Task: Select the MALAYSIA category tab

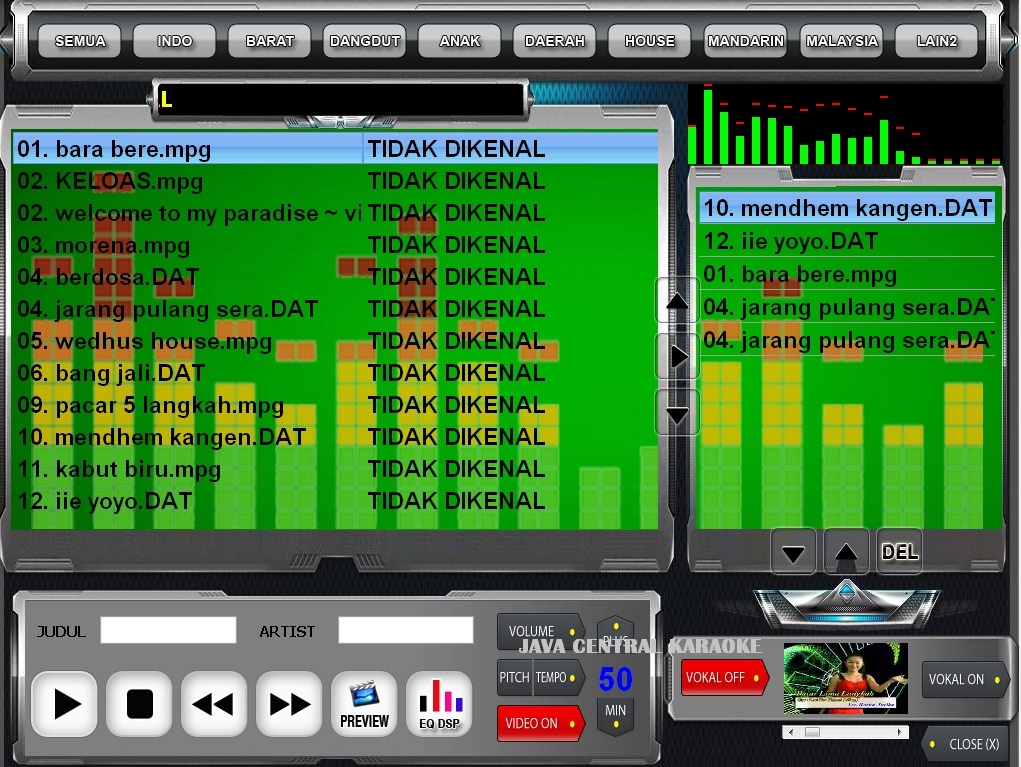Action: point(841,41)
